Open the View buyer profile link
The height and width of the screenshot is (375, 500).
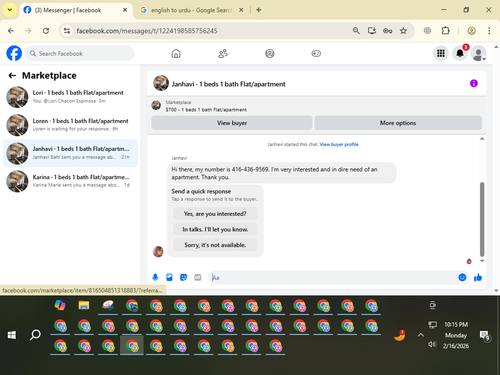tap(339, 144)
